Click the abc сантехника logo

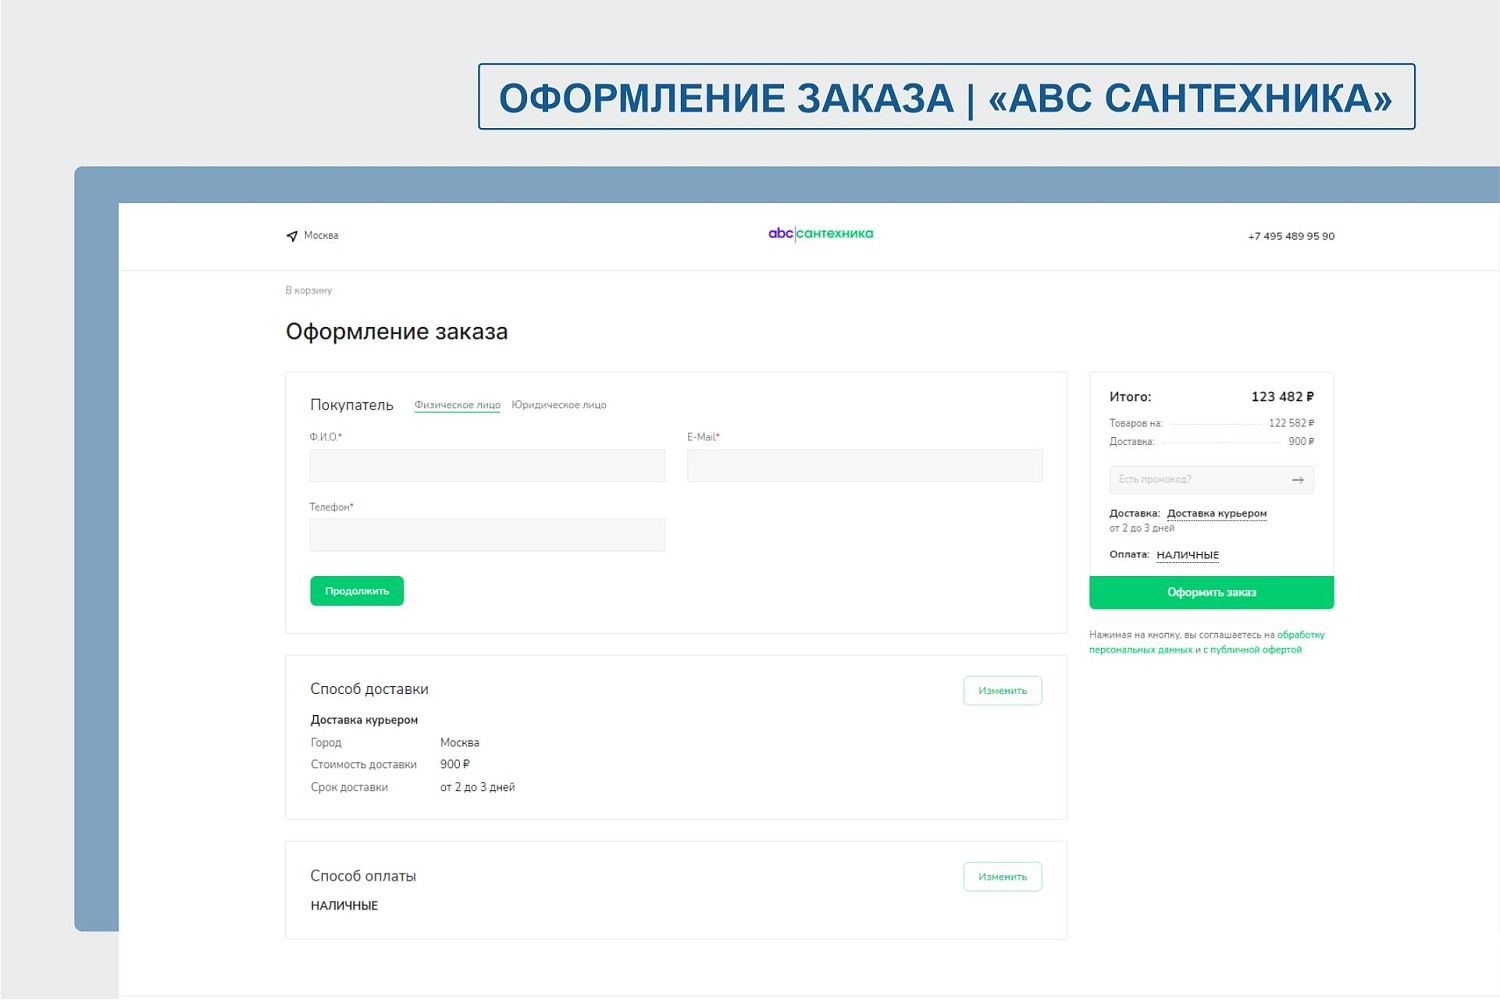click(x=820, y=234)
